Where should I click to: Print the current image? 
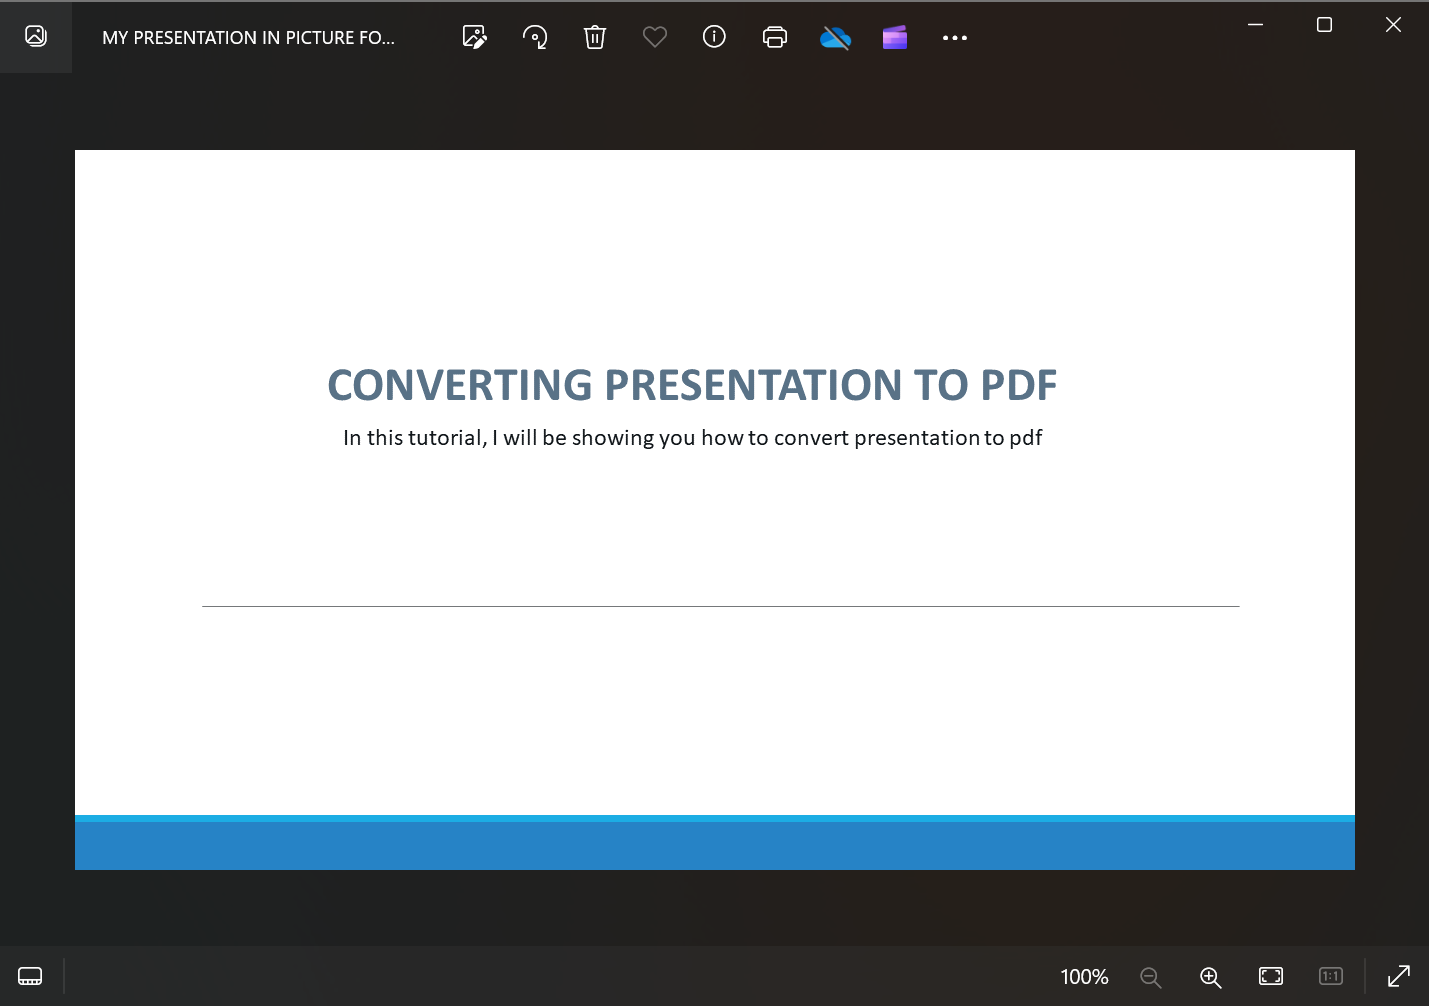775,37
